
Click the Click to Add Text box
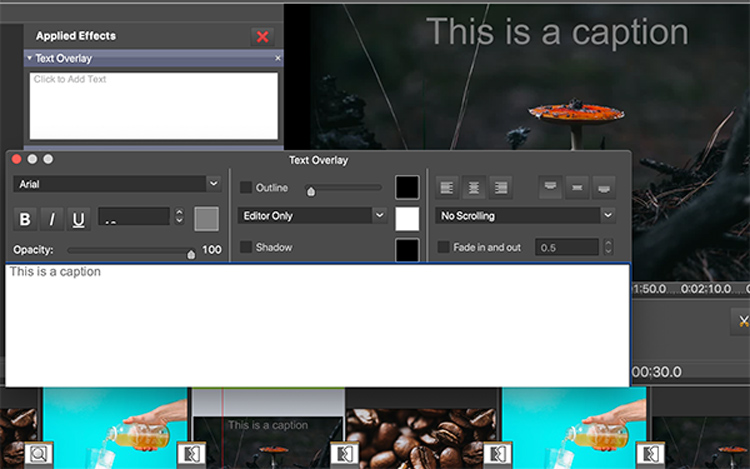click(x=154, y=106)
